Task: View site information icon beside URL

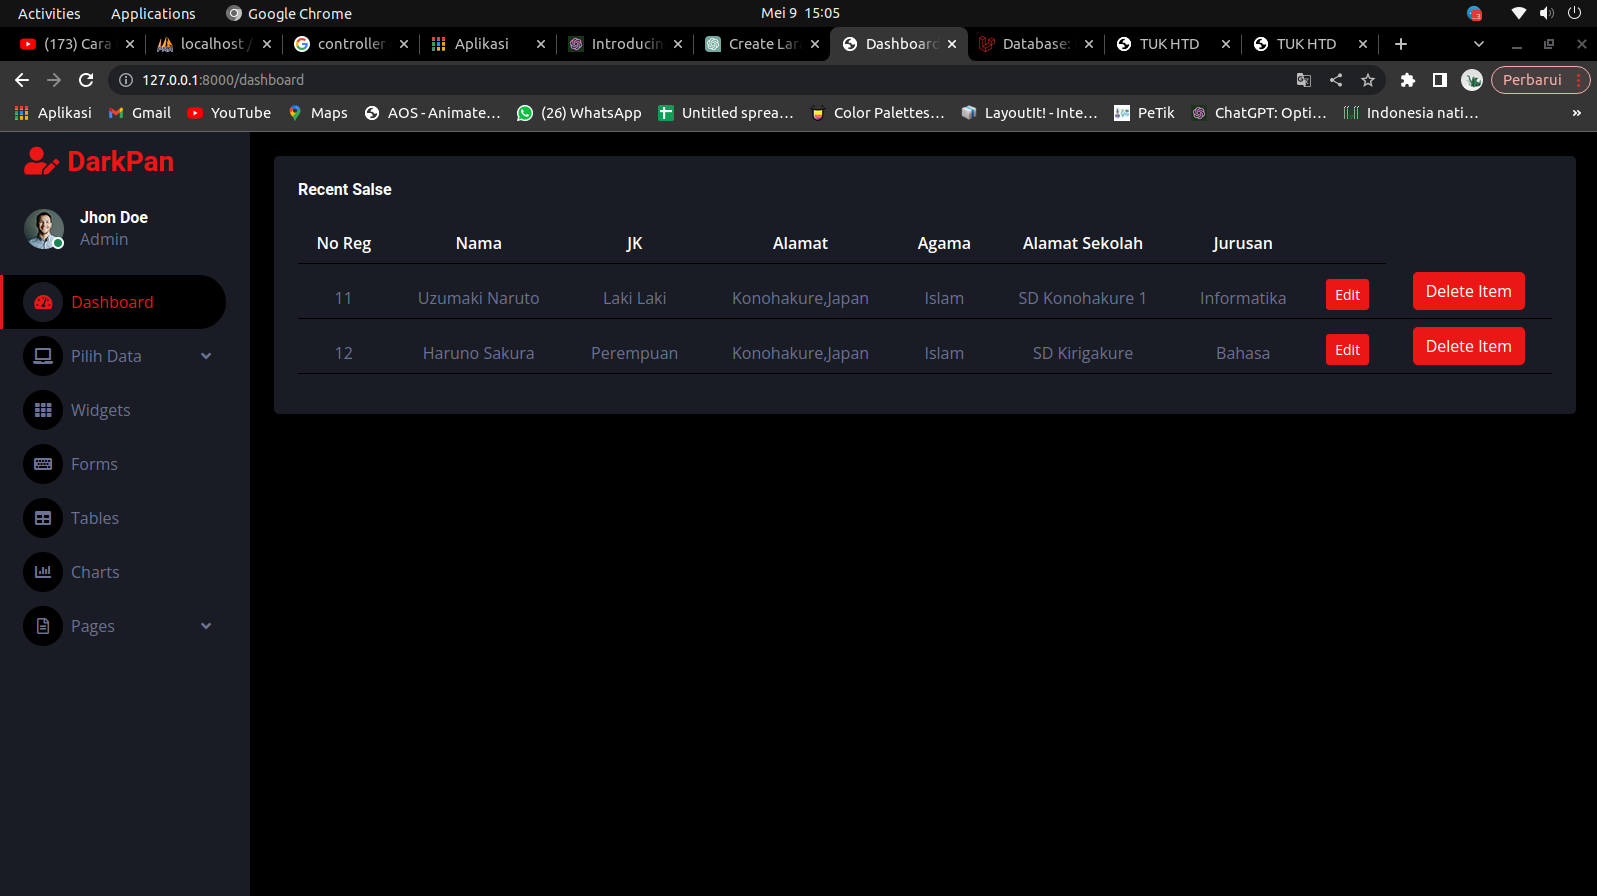Action: (126, 80)
